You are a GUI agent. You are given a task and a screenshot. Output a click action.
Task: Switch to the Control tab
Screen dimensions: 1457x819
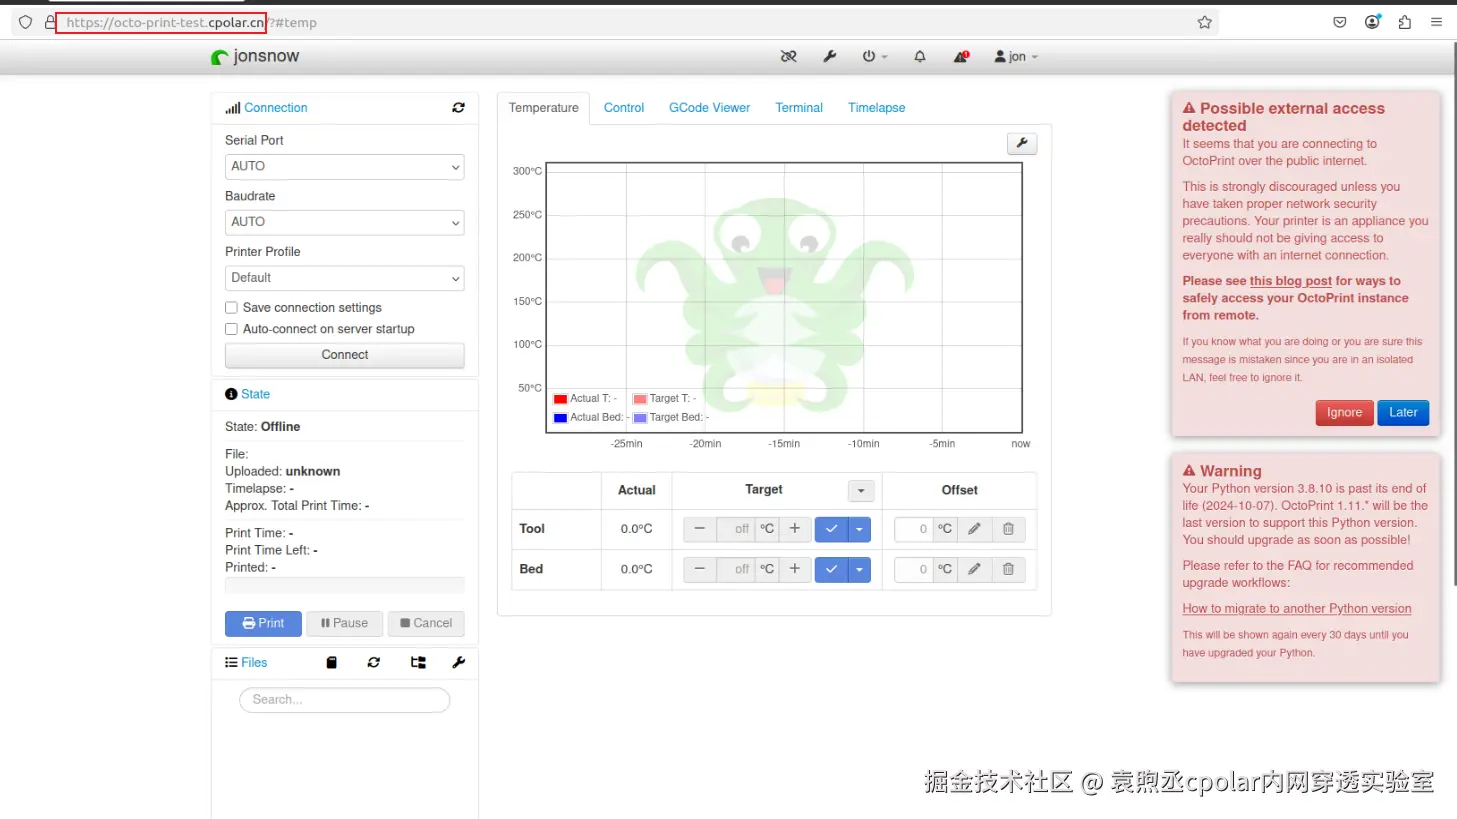624,108
